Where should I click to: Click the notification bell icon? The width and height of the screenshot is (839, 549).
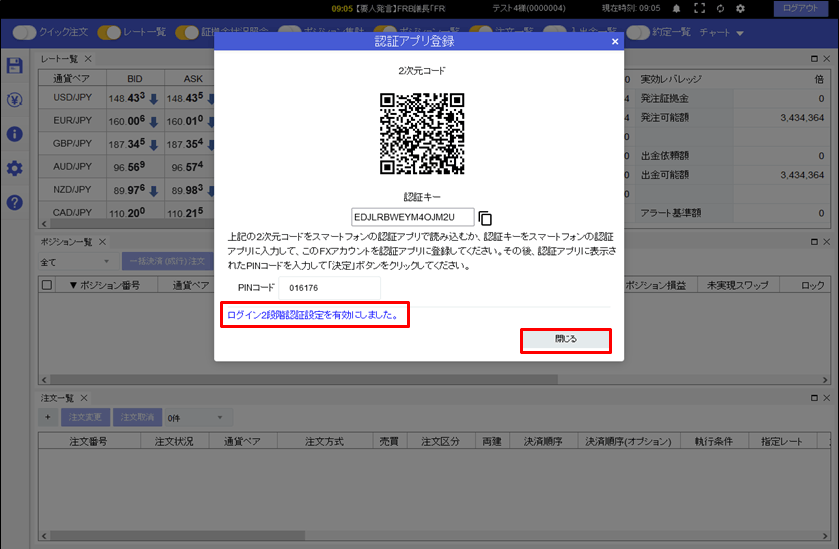(676, 9)
